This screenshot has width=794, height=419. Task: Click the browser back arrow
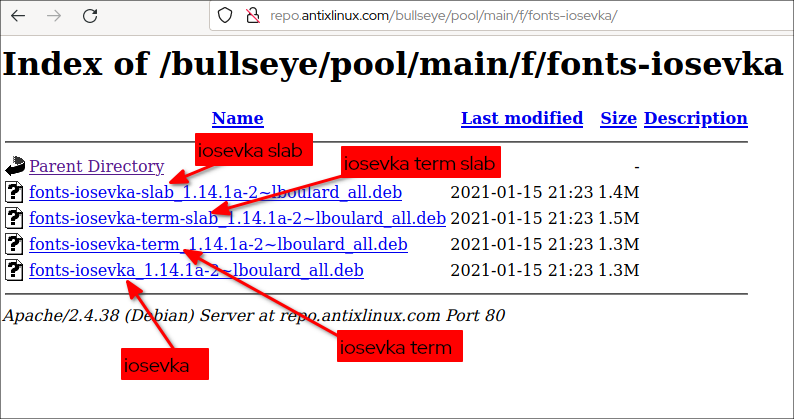18,16
